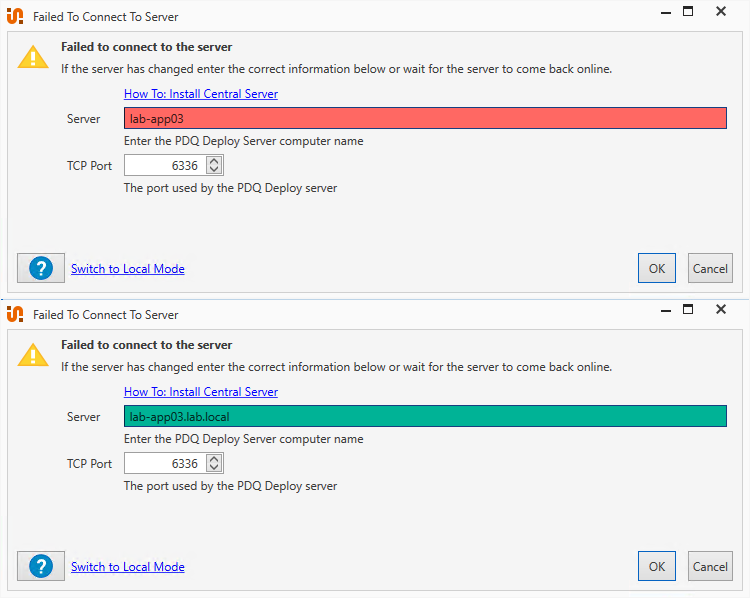
Task: Click OK in the top dialog
Action: (657, 268)
